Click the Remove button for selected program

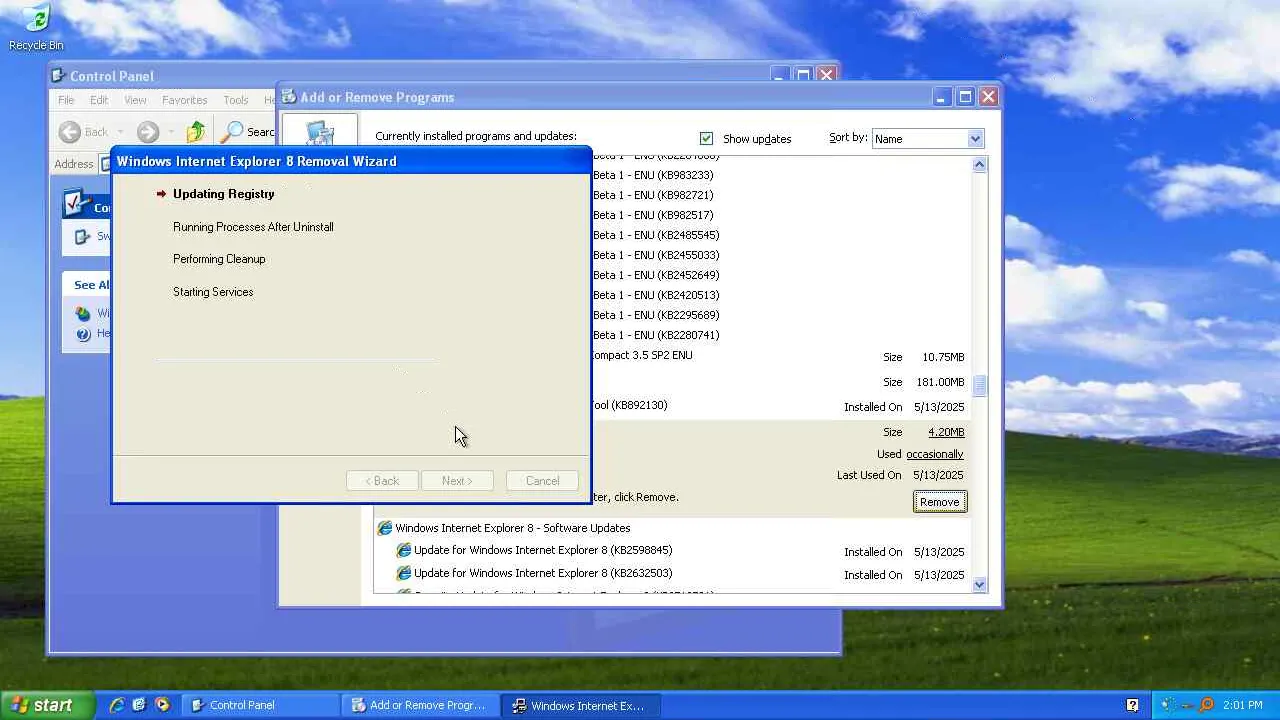(x=940, y=502)
